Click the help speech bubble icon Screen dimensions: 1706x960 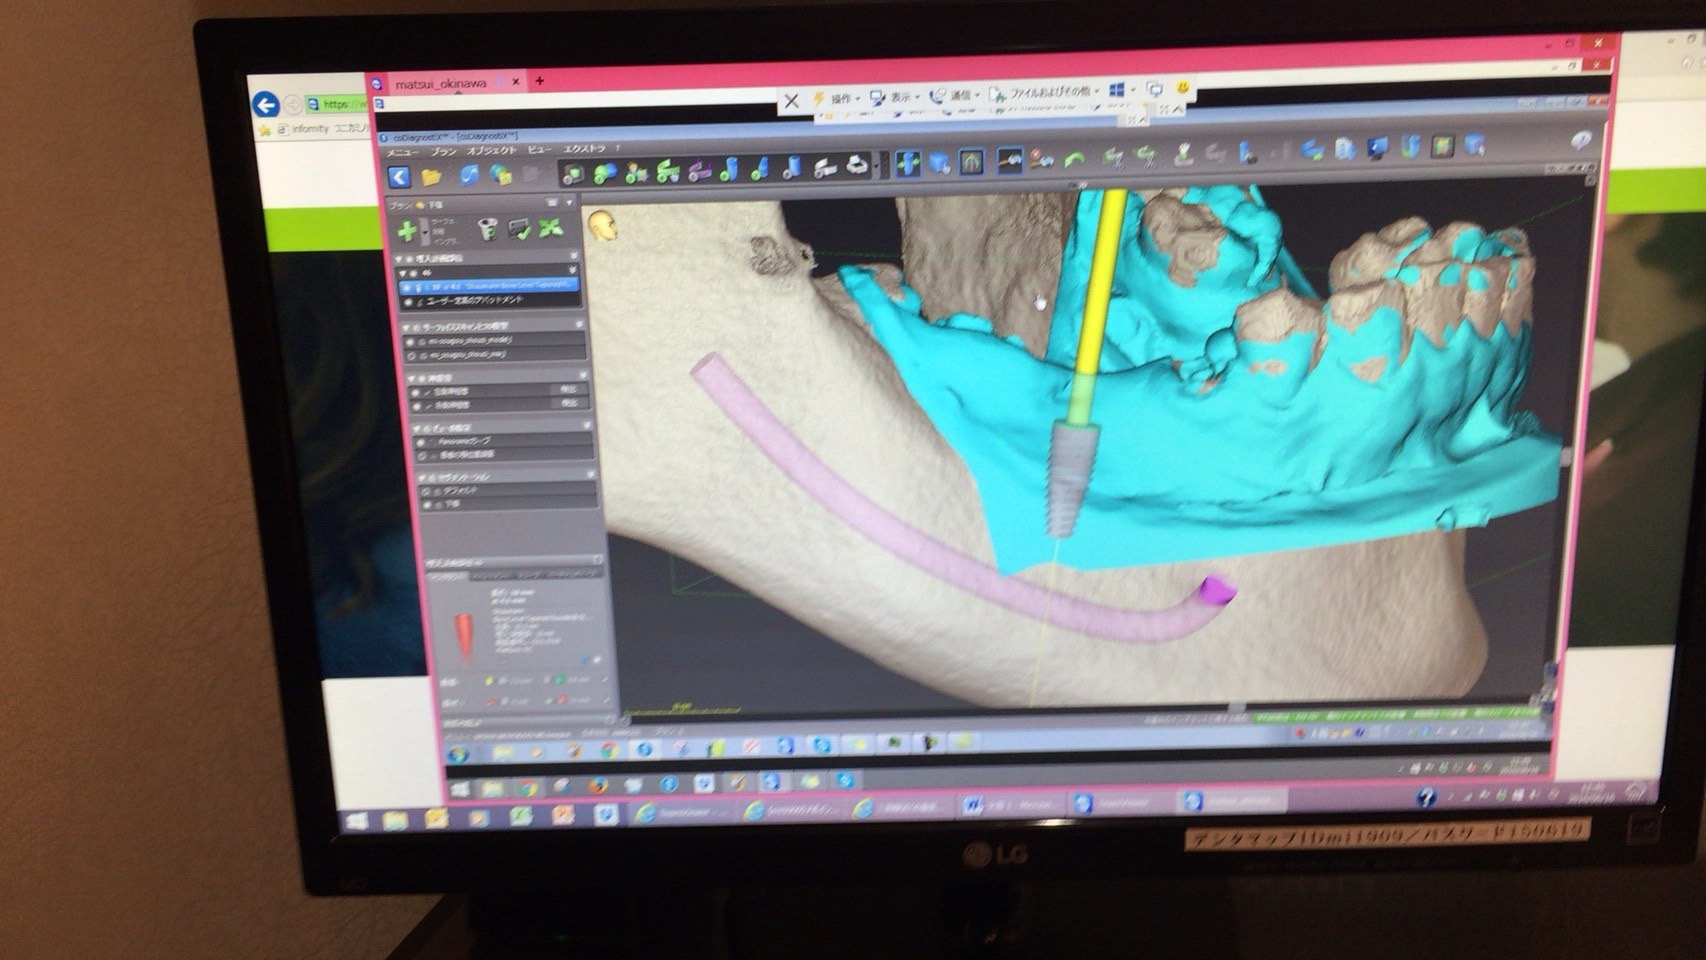[1581, 141]
